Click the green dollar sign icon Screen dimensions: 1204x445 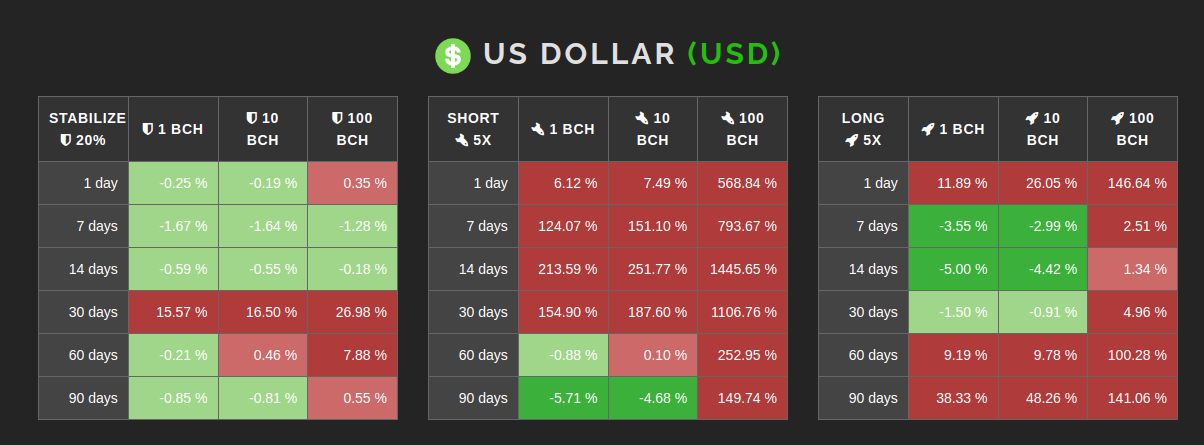coord(453,55)
